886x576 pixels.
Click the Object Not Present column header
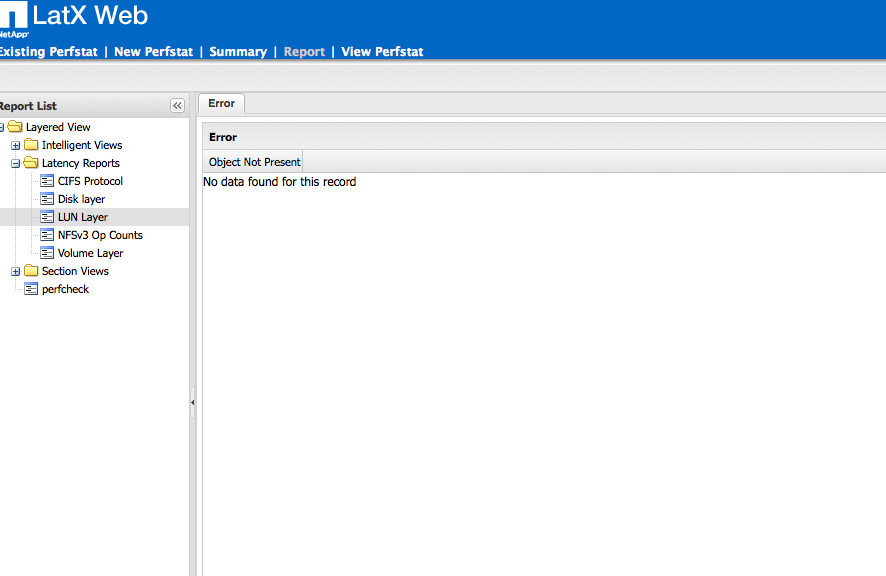click(253, 162)
